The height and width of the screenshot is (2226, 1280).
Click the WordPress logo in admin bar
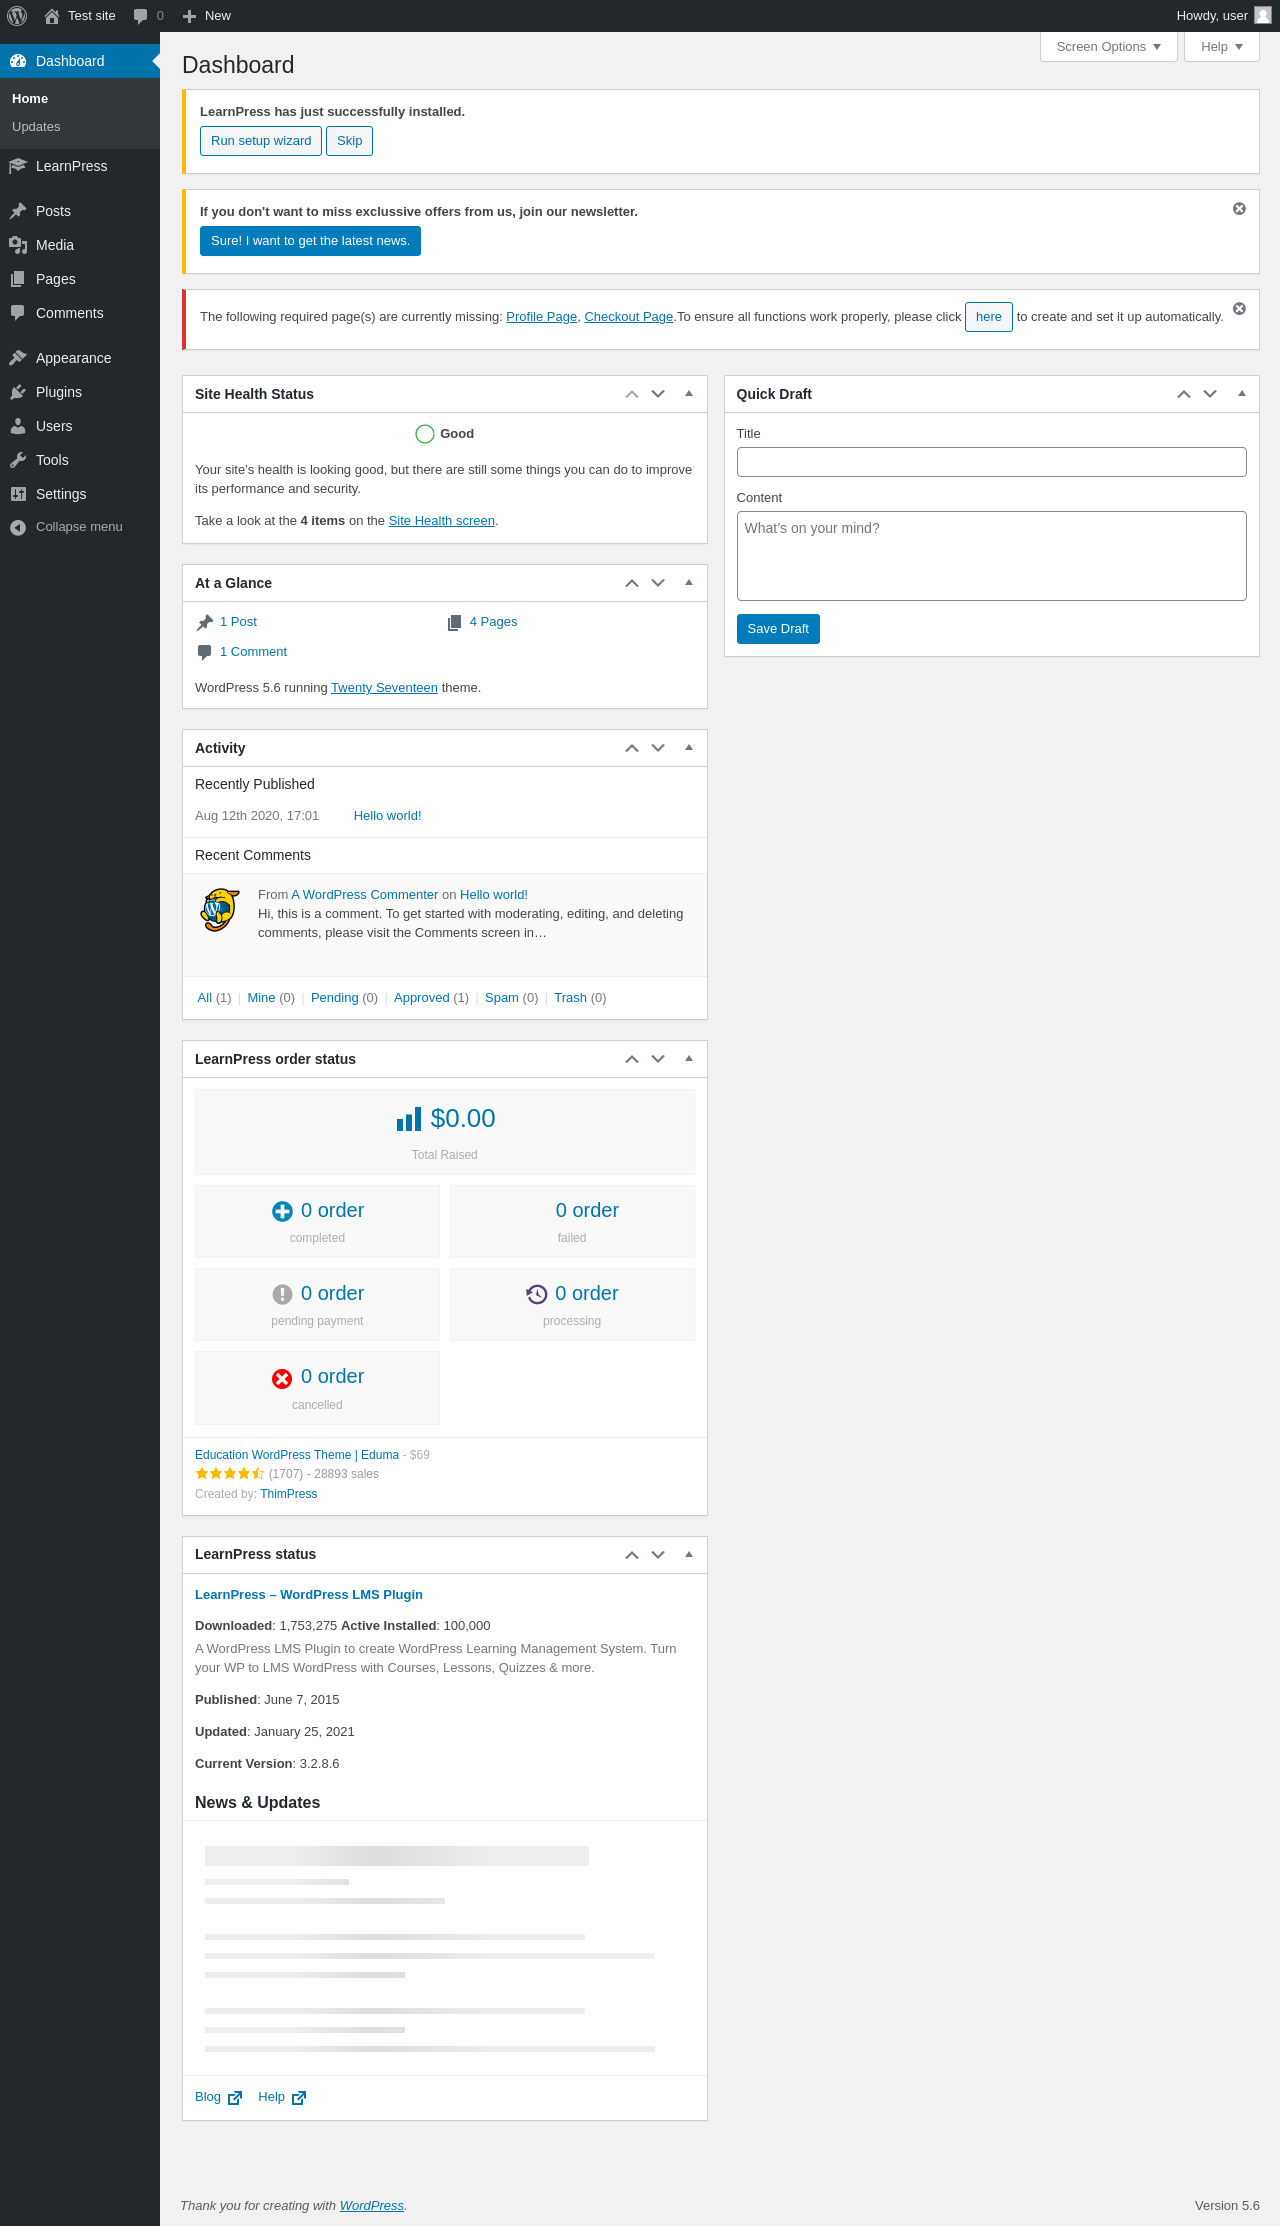click(17, 16)
